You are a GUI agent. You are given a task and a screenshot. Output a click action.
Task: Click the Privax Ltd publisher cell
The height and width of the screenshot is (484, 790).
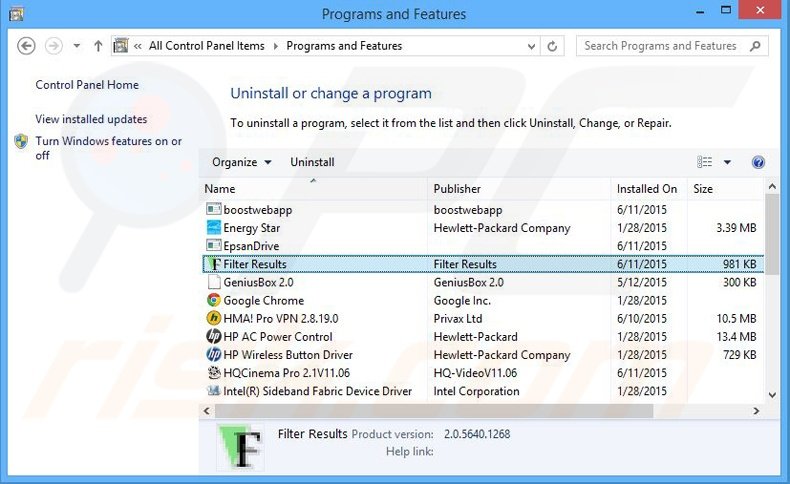458,319
